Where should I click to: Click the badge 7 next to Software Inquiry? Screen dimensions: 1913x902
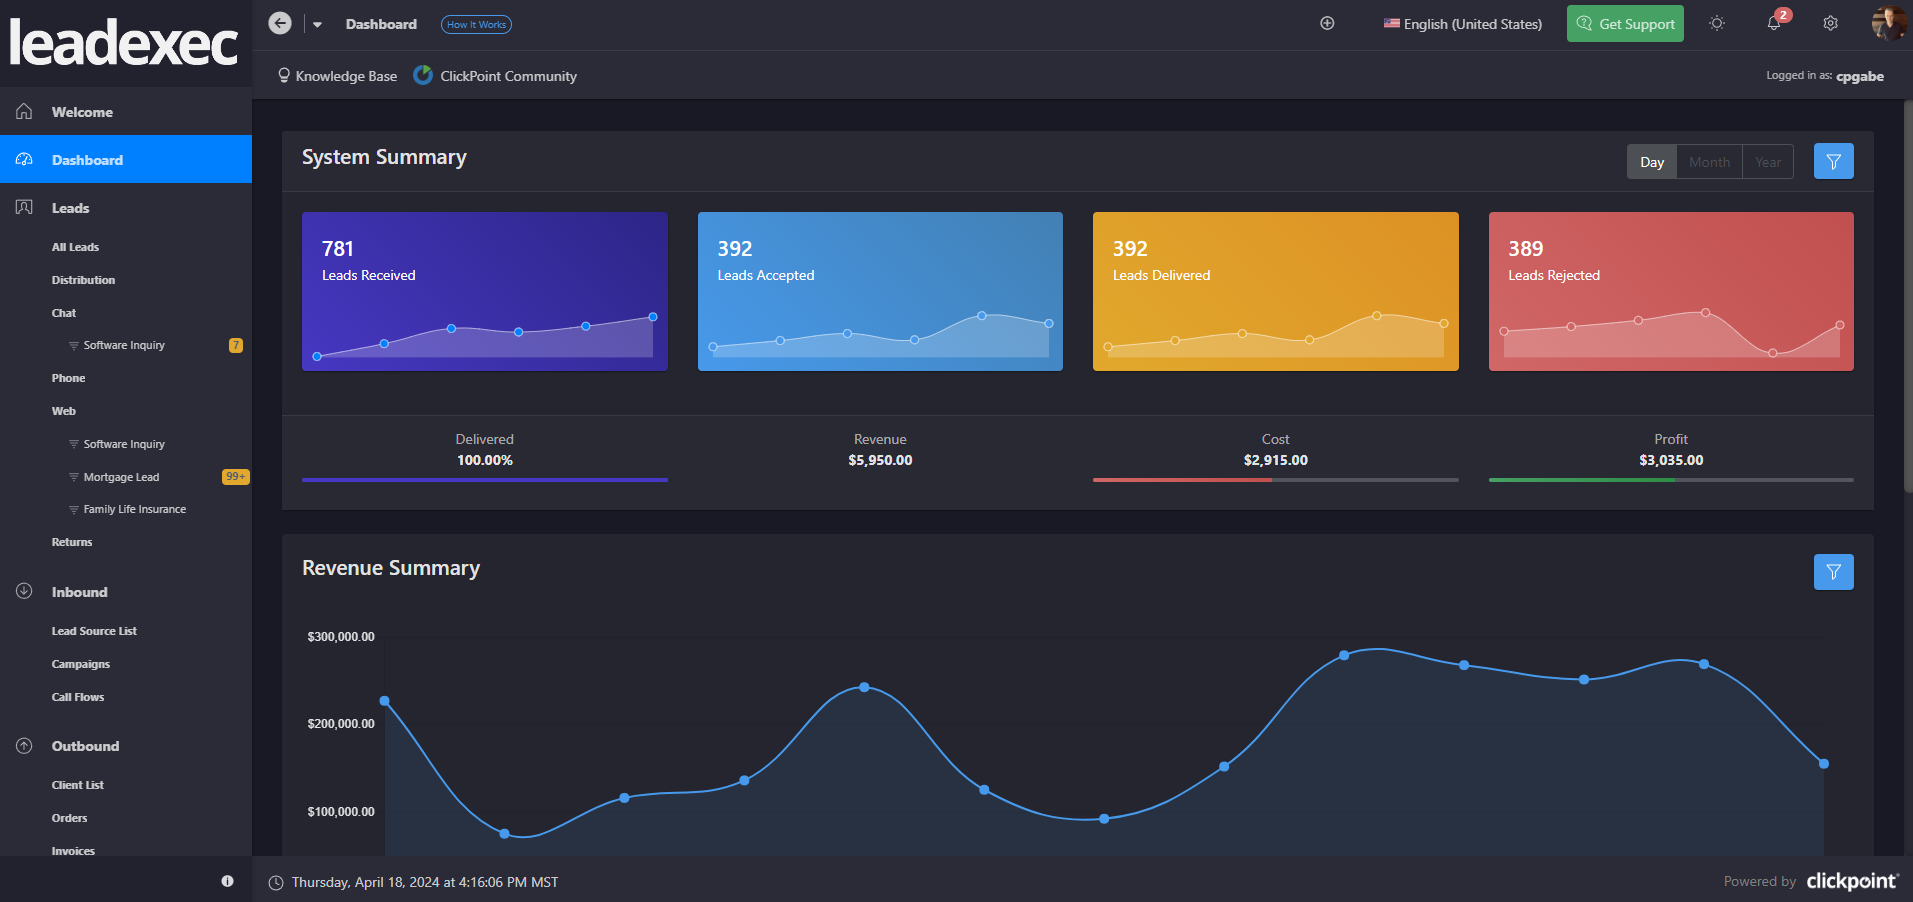pyautogui.click(x=236, y=345)
